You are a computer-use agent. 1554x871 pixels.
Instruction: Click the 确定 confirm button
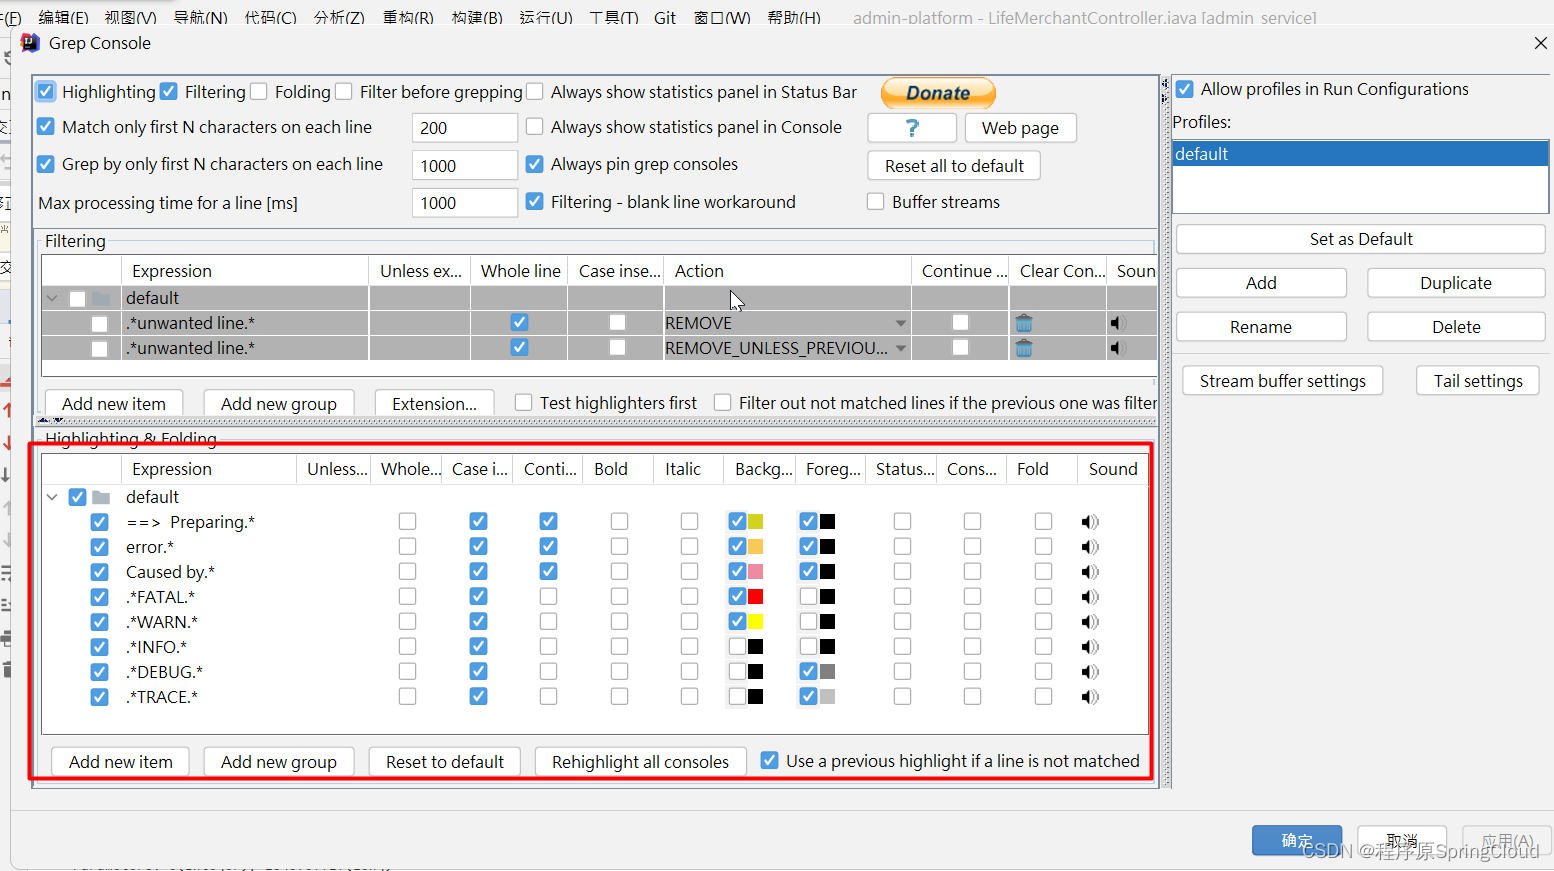(x=1297, y=841)
